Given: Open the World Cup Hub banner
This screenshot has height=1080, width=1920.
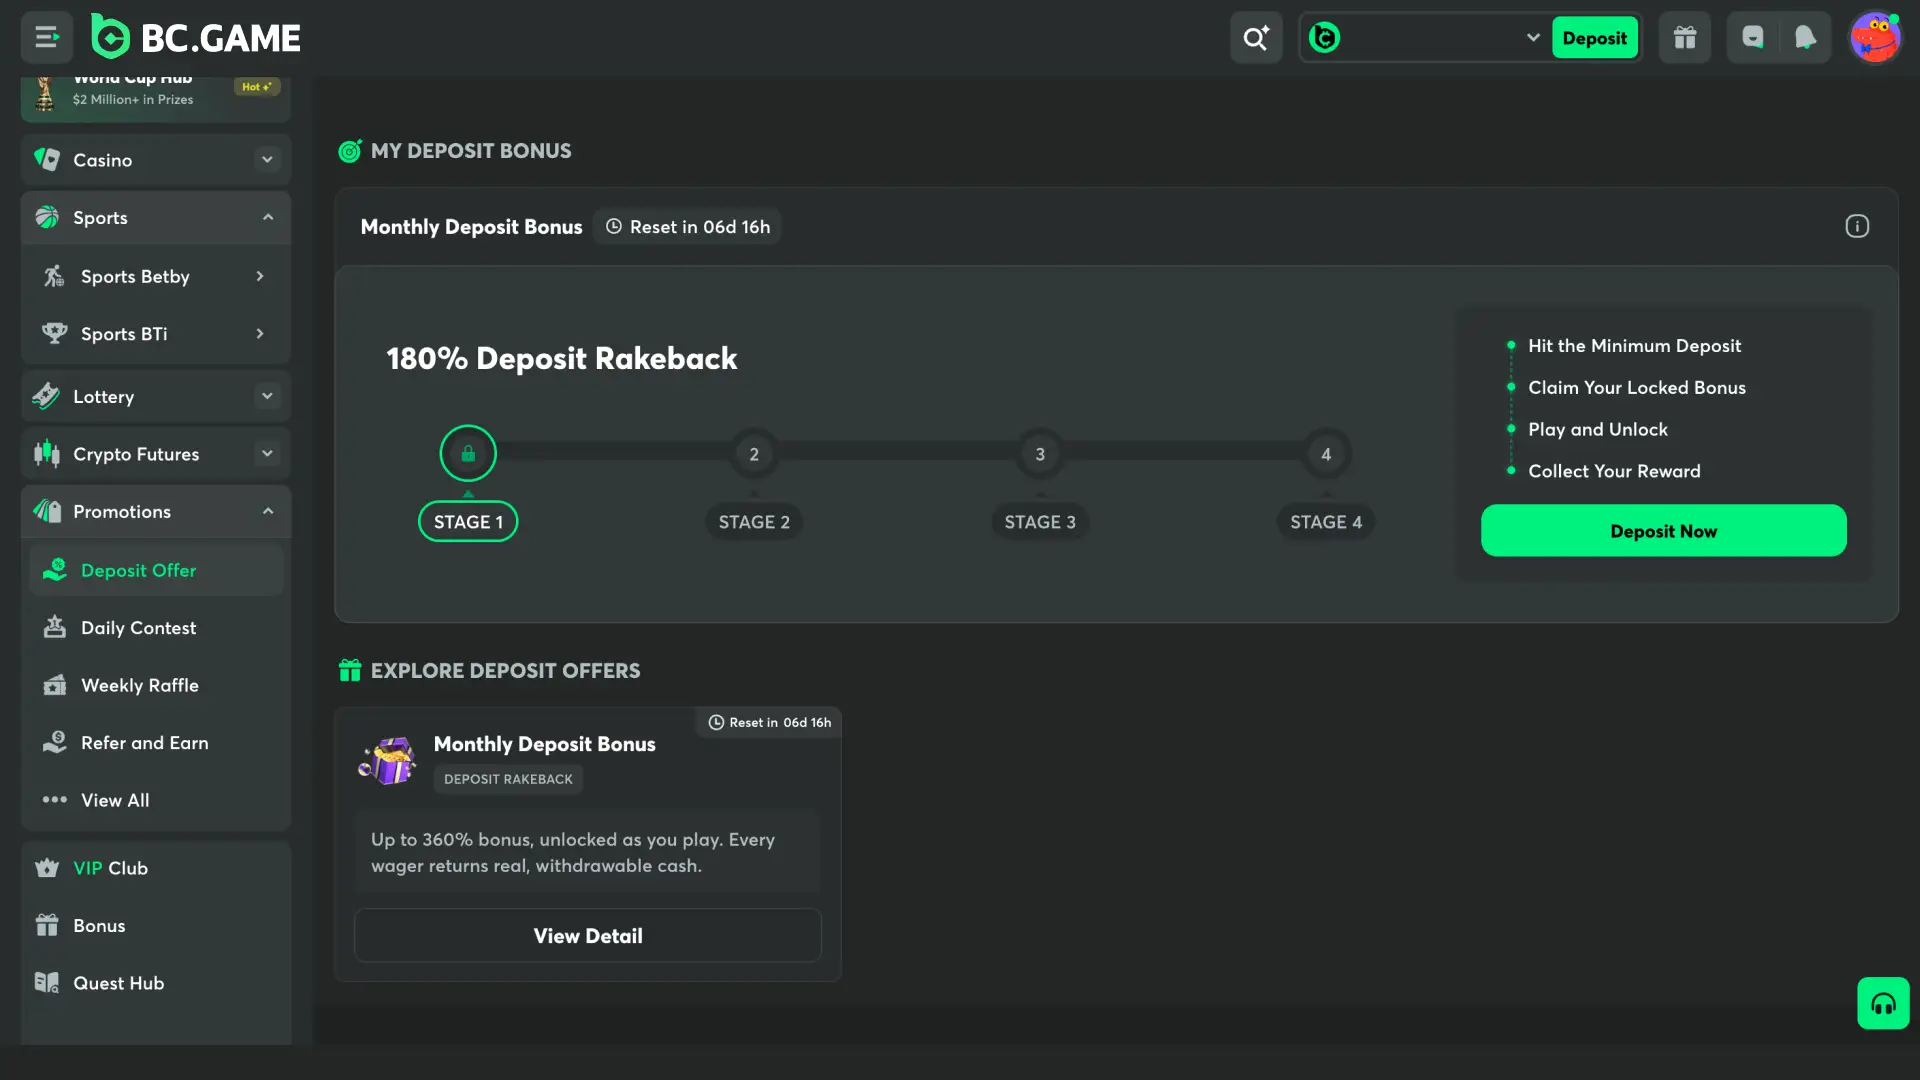Looking at the screenshot, I should [156, 98].
